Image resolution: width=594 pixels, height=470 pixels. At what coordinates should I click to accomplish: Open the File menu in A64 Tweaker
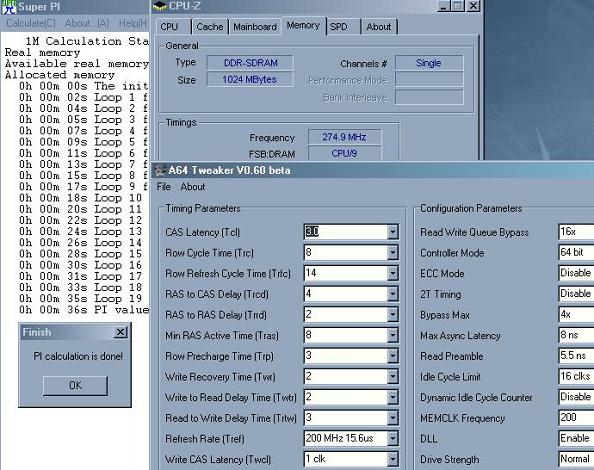tap(164, 187)
